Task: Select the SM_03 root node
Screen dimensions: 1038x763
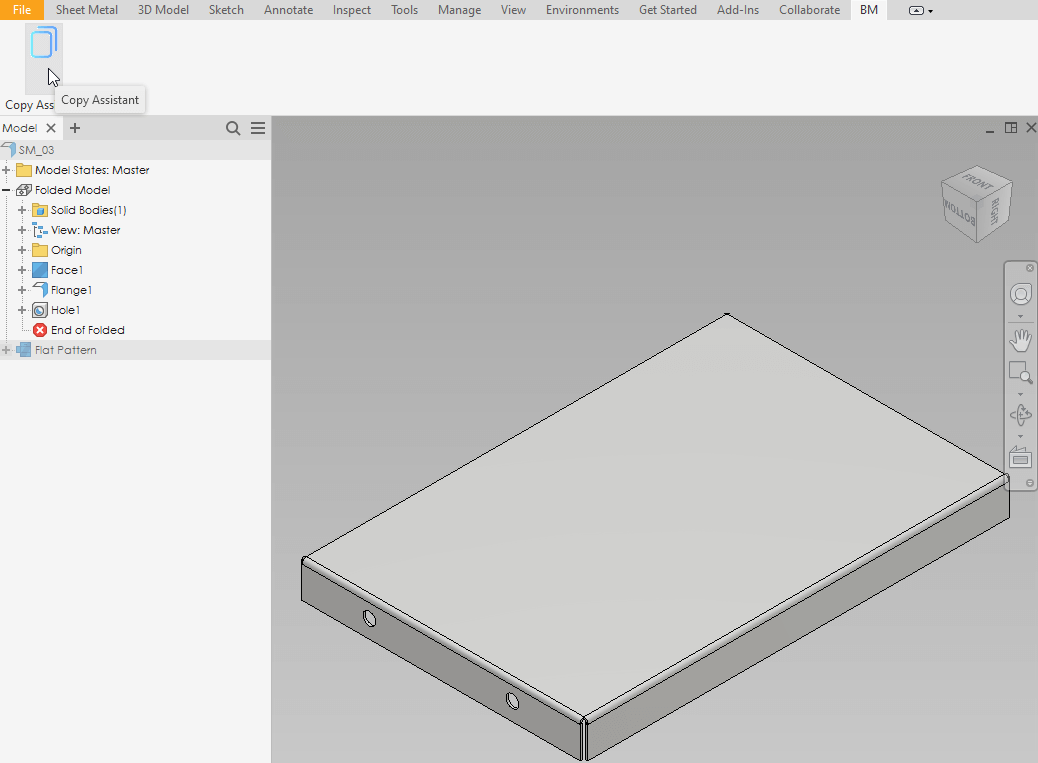Action: click(36, 150)
